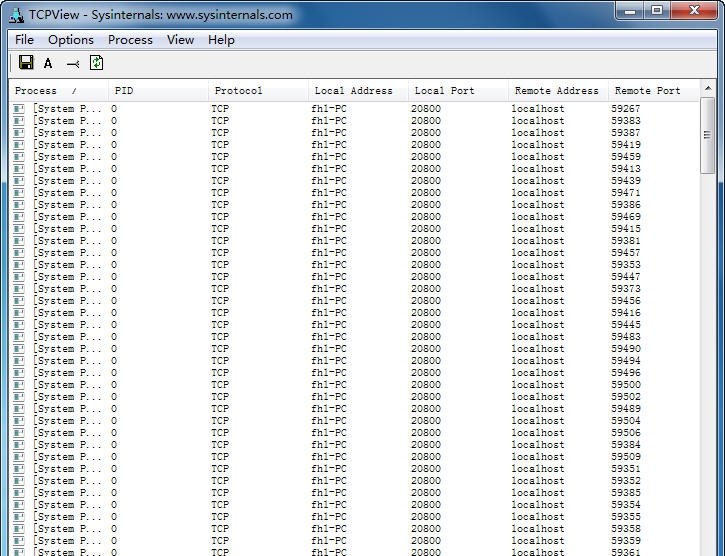The height and width of the screenshot is (556, 725).
Task: Click the Refresh toolbar icon
Action: click(x=96, y=62)
